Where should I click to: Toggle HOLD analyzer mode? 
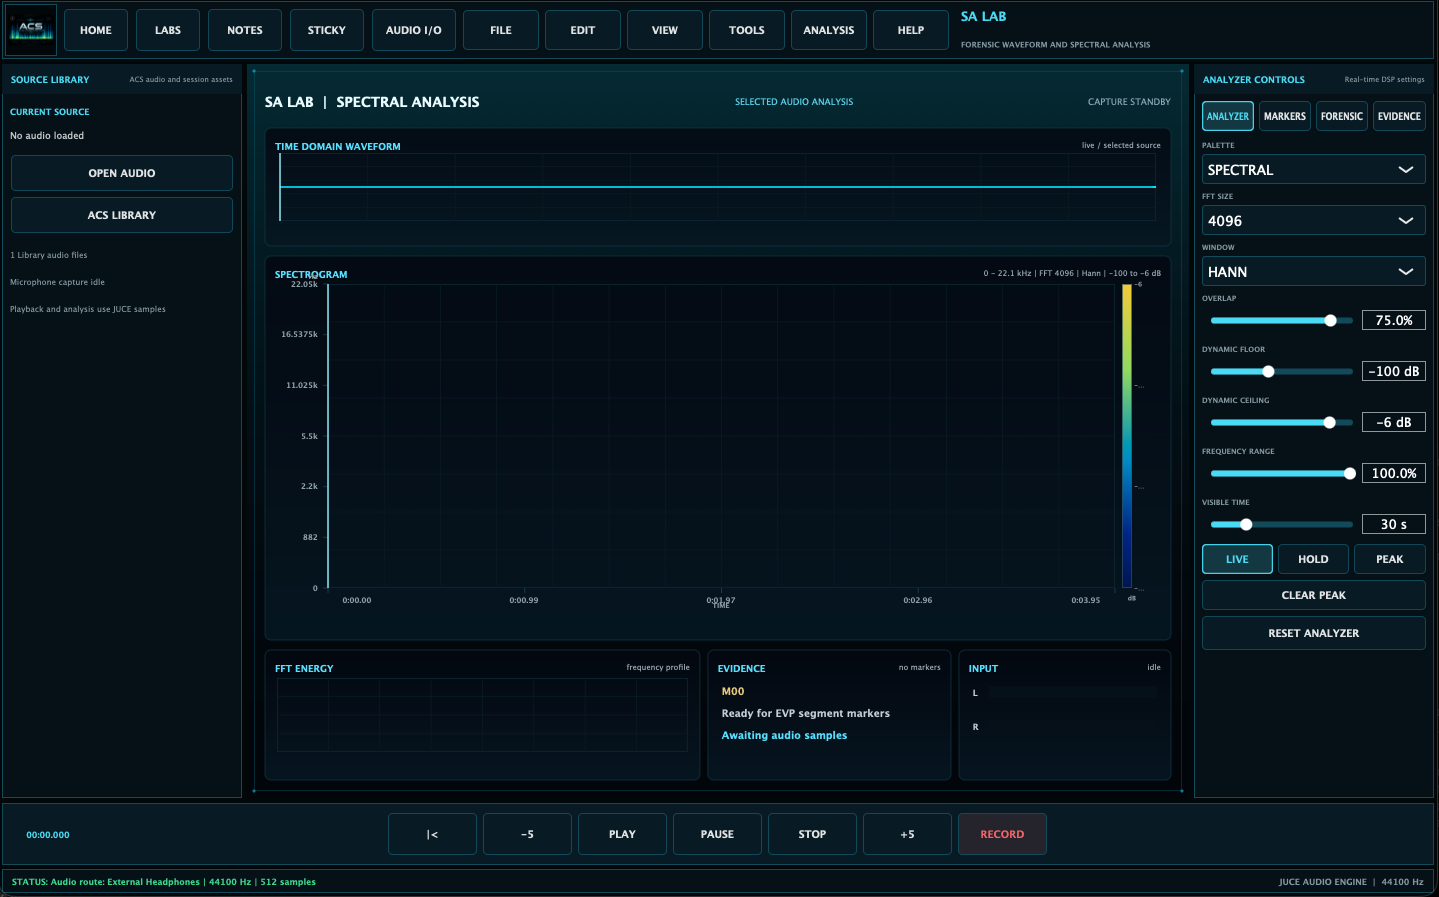point(1313,559)
